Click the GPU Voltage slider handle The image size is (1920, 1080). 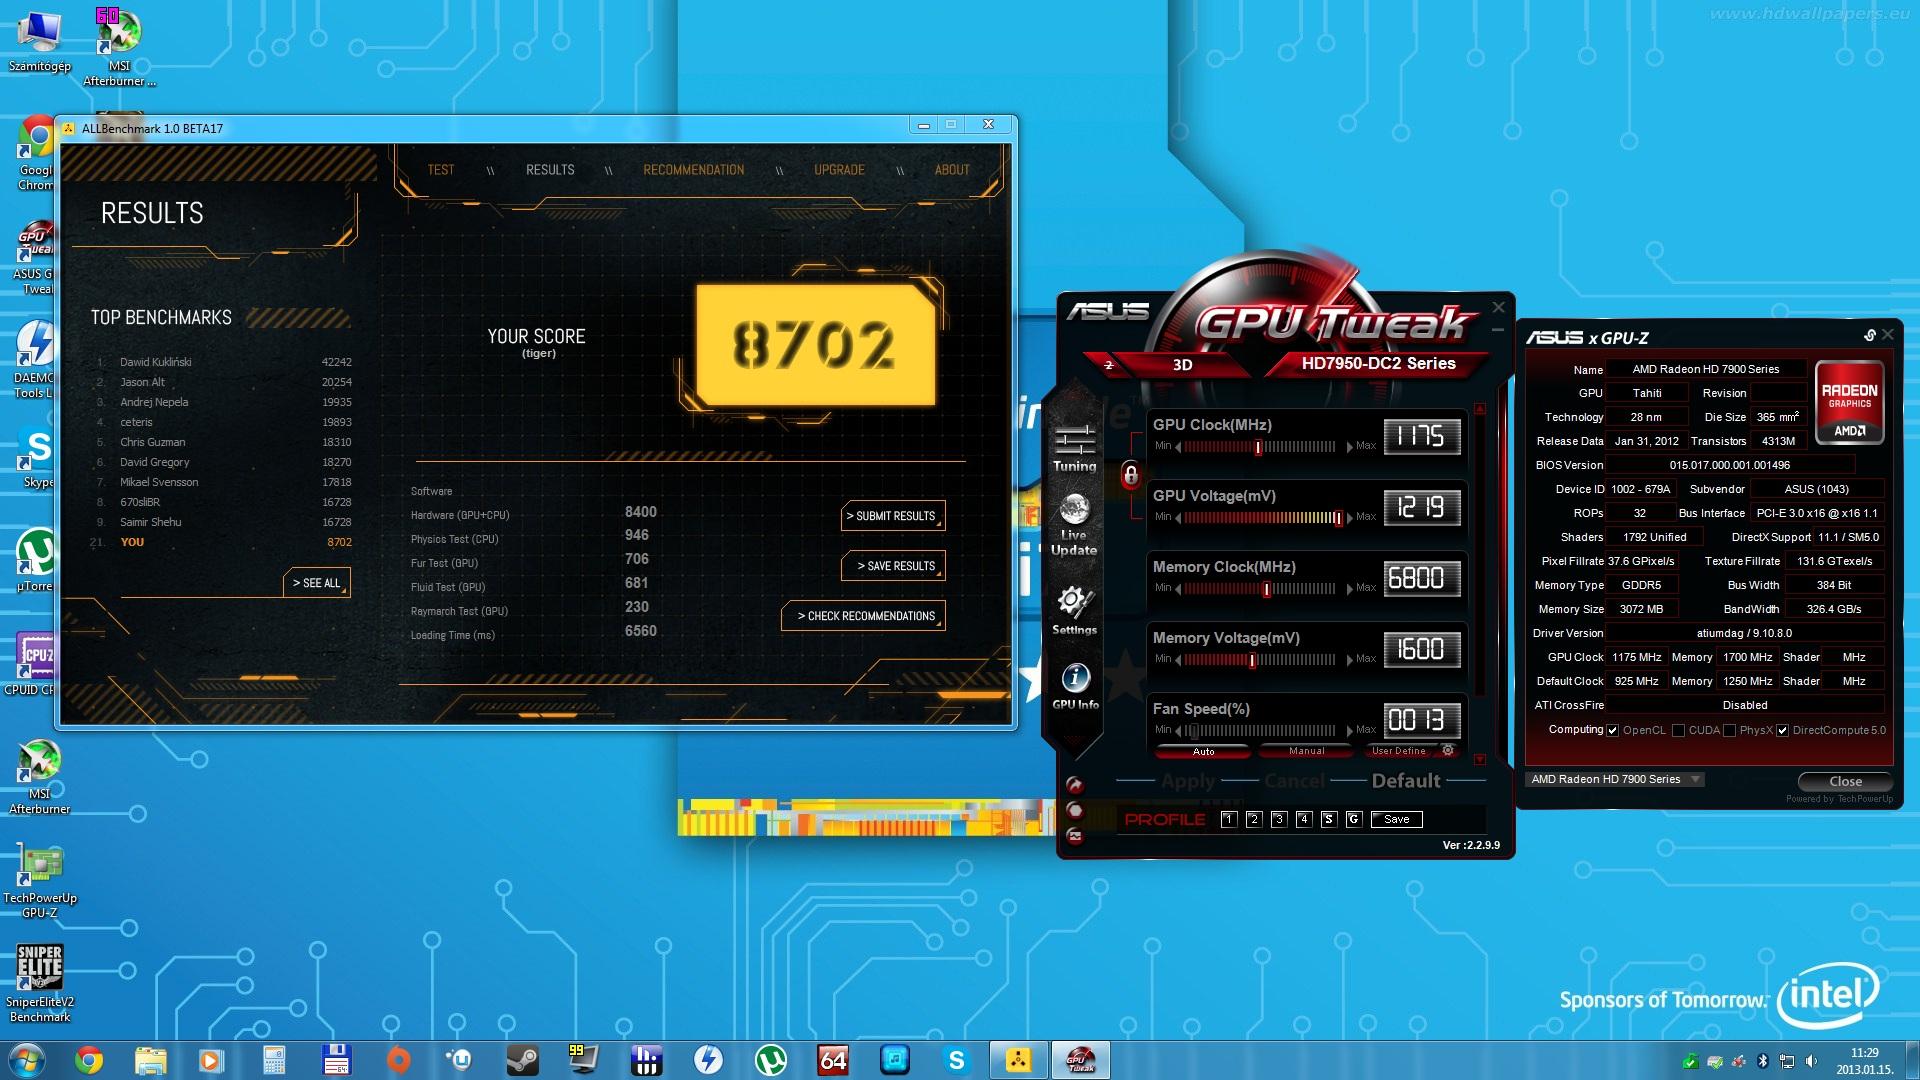point(1337,518)
